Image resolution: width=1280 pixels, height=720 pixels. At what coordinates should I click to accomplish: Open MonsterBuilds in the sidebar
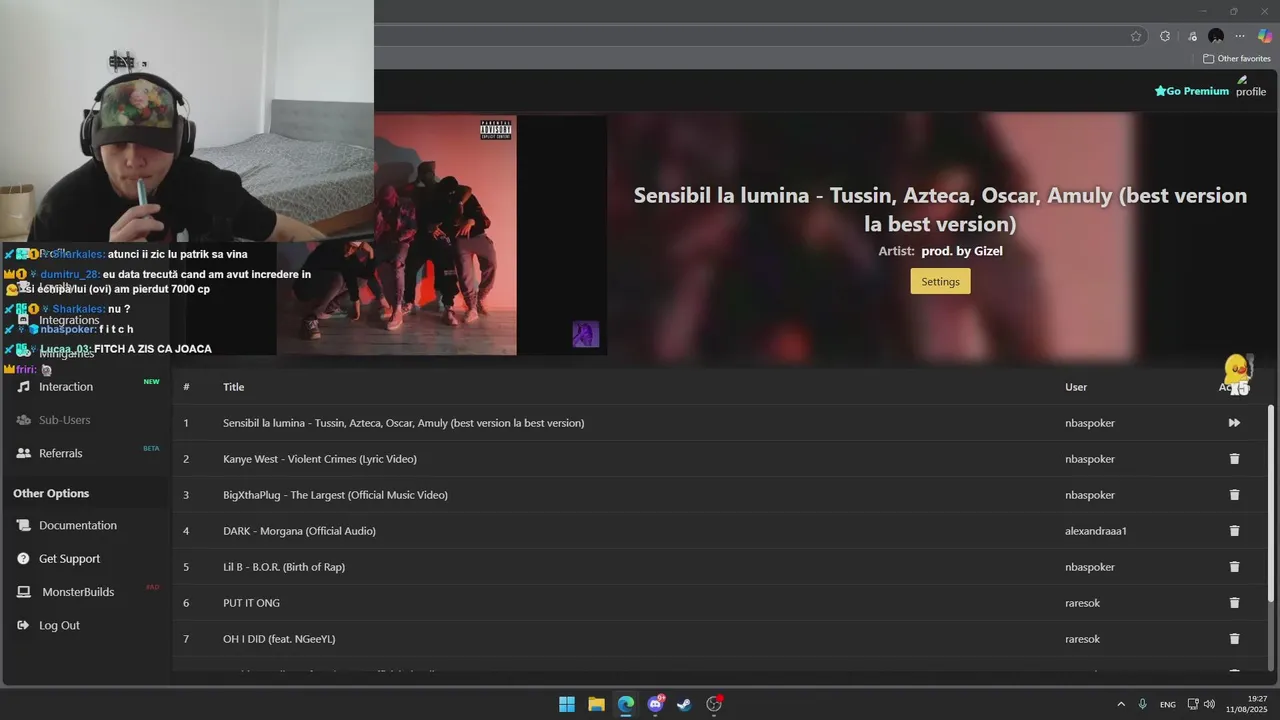(x=78, y=592)
